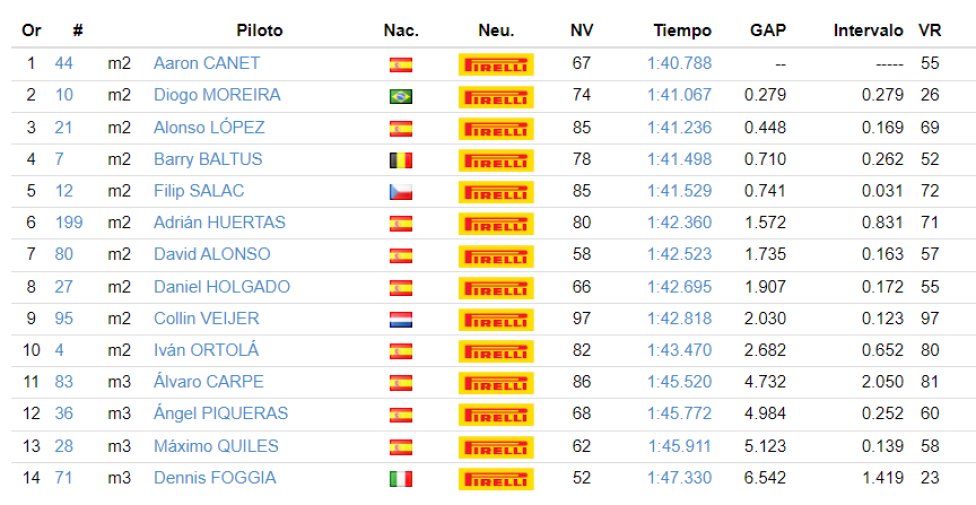Viewport: 976px width, 505px height.
Task: Select rider number 199 link
Action: pos(68,222)
